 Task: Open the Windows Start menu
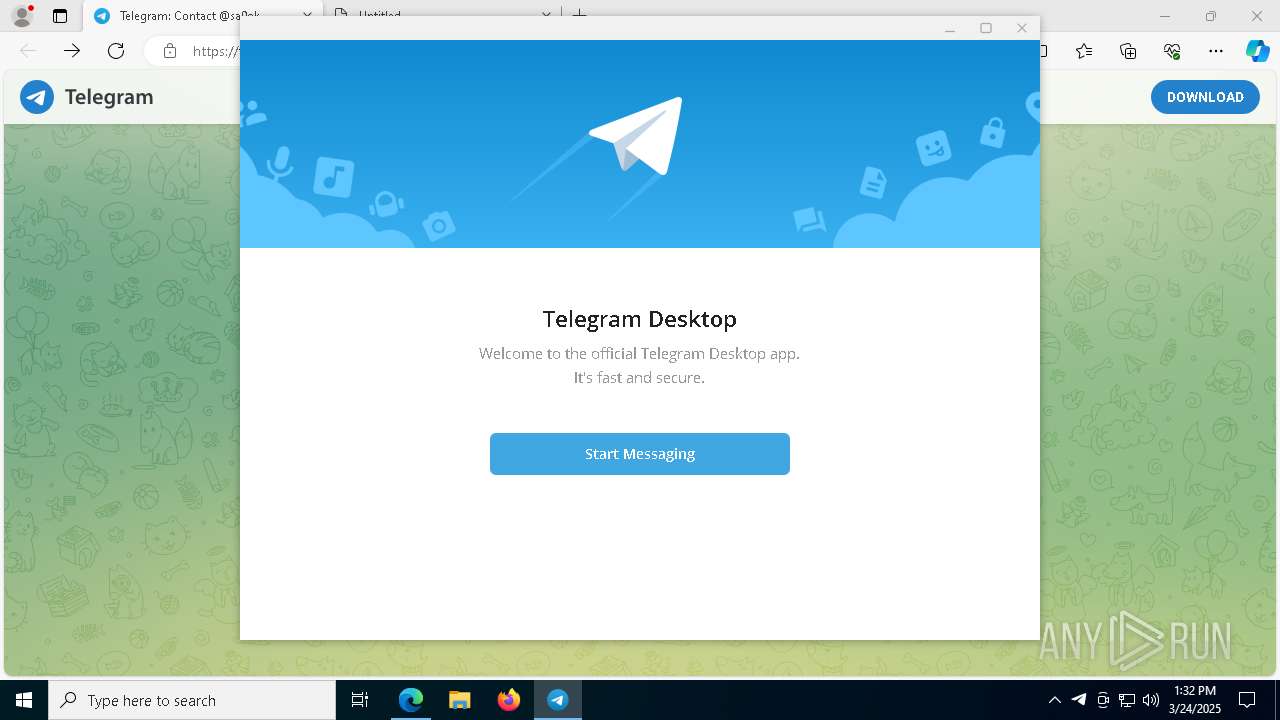pos(24,700)
